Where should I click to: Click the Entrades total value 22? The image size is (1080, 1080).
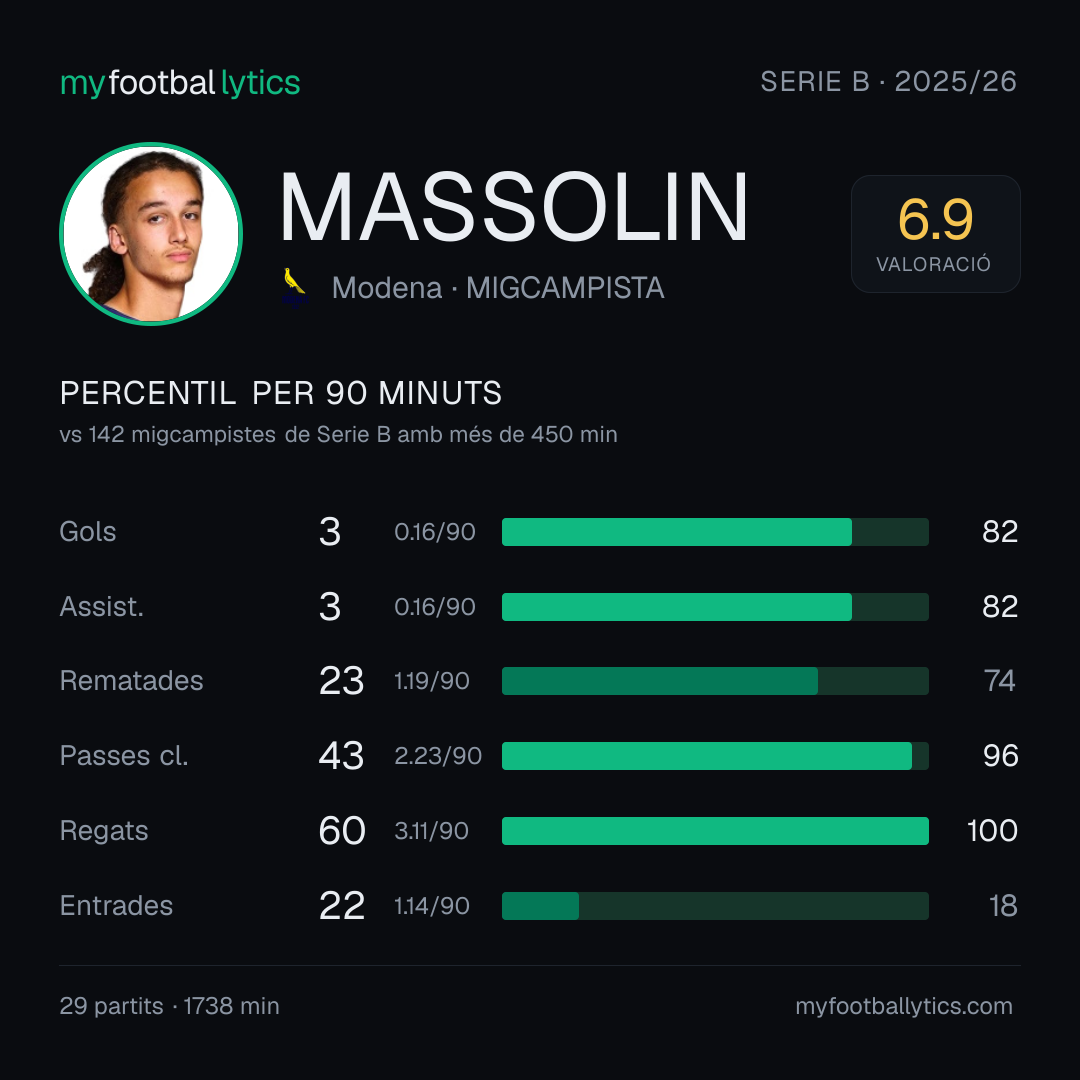point(342,906)
